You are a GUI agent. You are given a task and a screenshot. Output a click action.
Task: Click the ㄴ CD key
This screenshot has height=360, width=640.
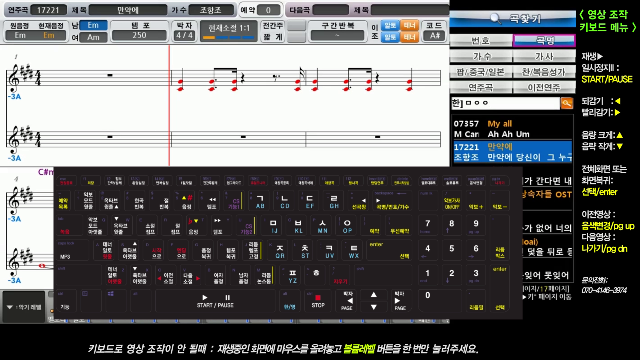(x=285, y=201)
